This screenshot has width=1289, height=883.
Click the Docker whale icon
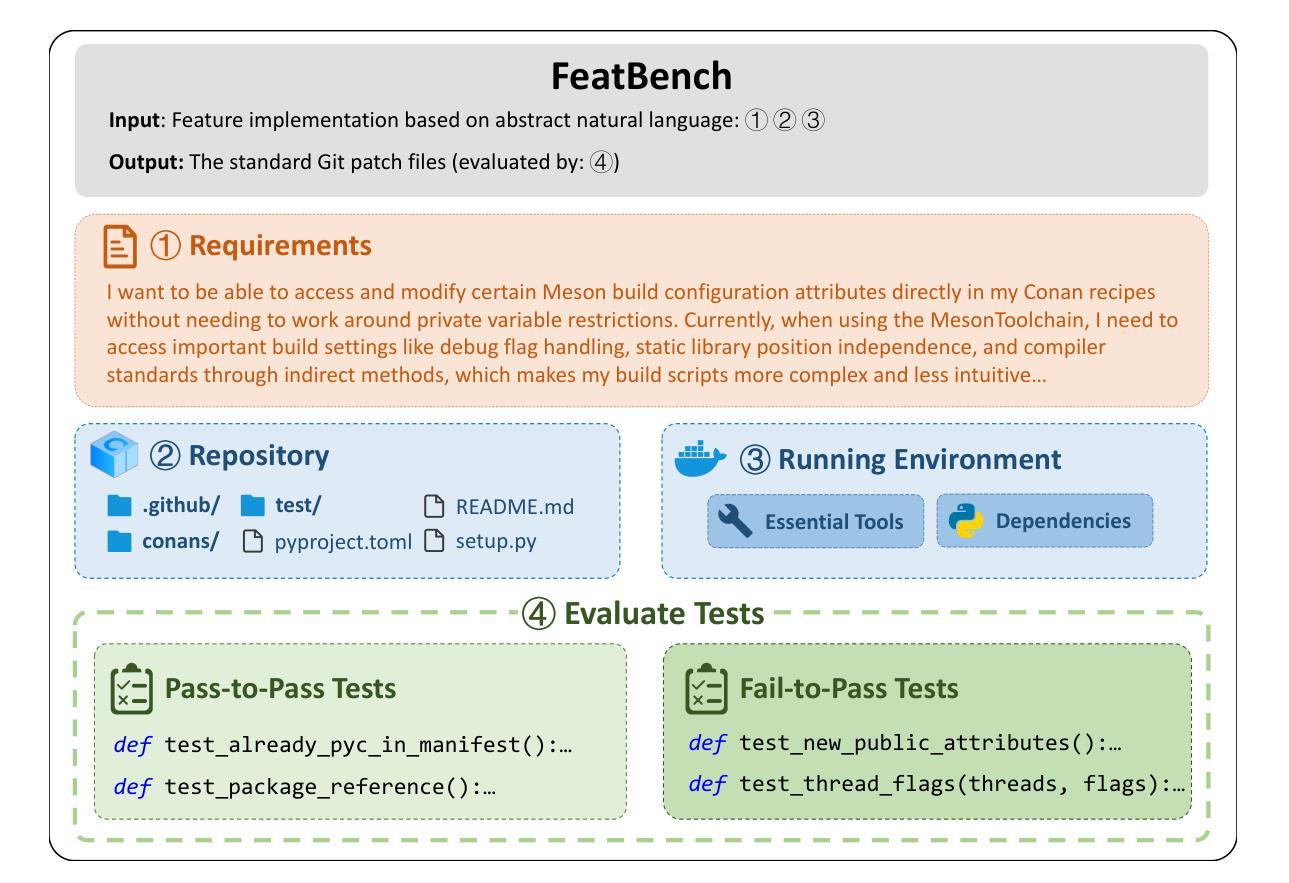(700, 458)
